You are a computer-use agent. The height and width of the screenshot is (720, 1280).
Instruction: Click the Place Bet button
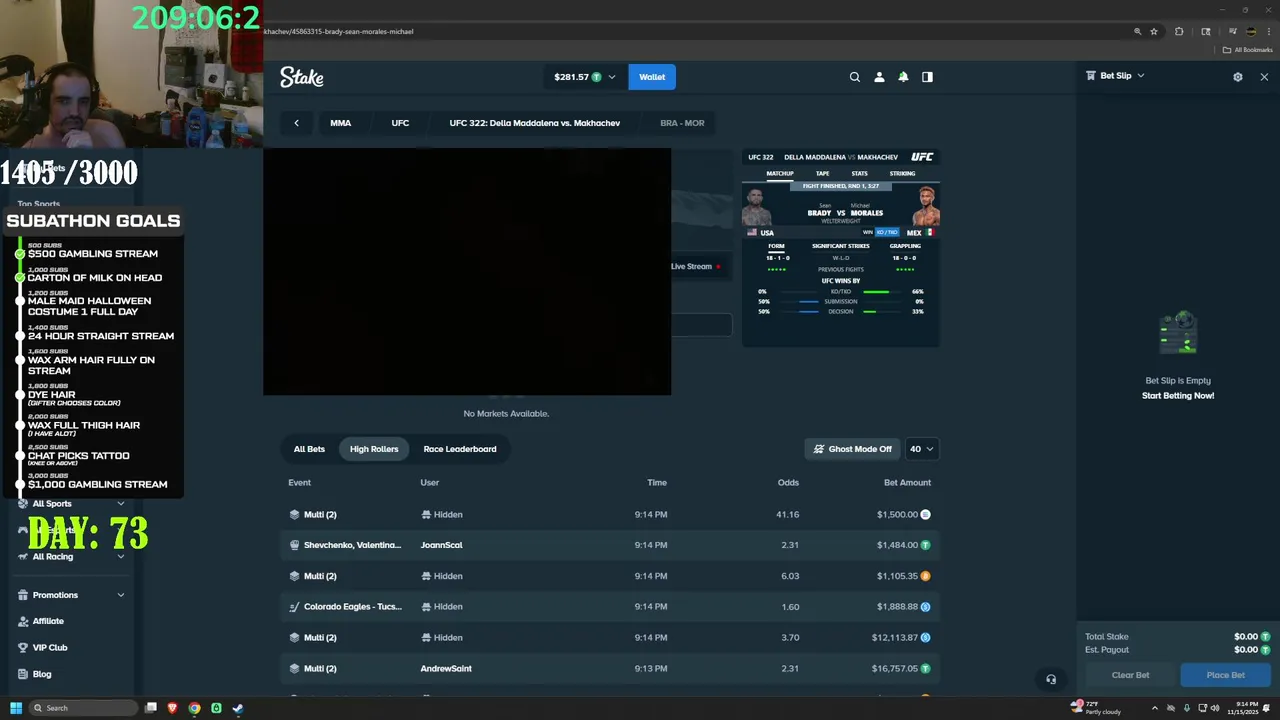1225,675
